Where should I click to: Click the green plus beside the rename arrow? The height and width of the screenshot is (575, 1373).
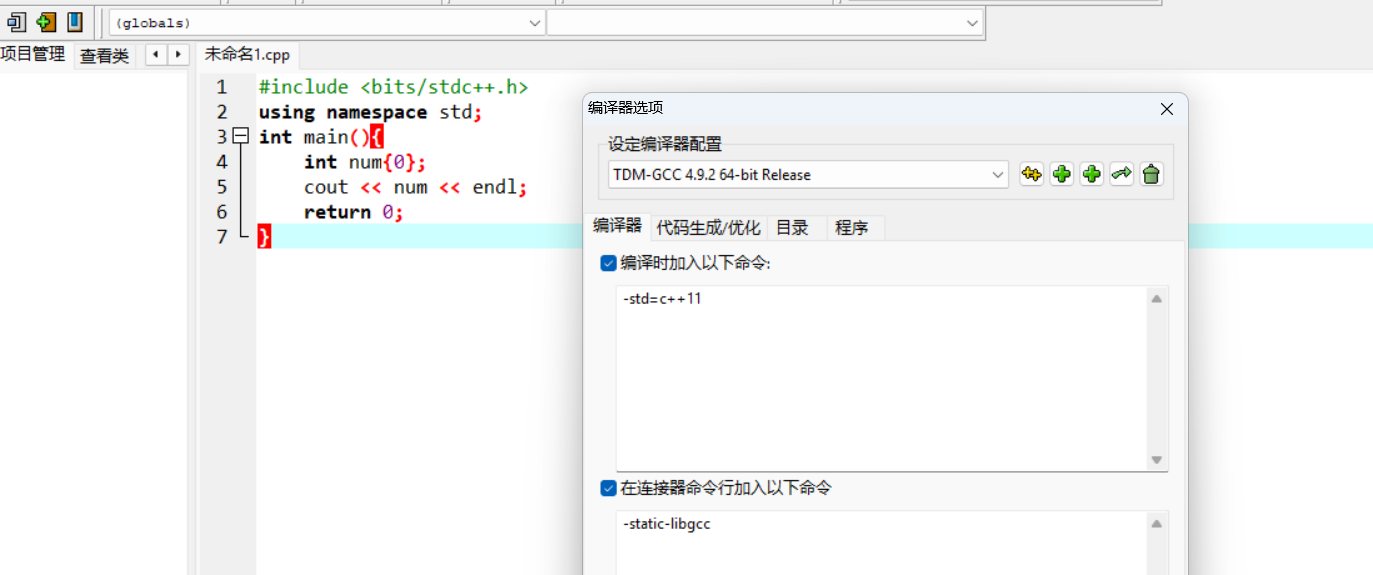(1091, 174)
